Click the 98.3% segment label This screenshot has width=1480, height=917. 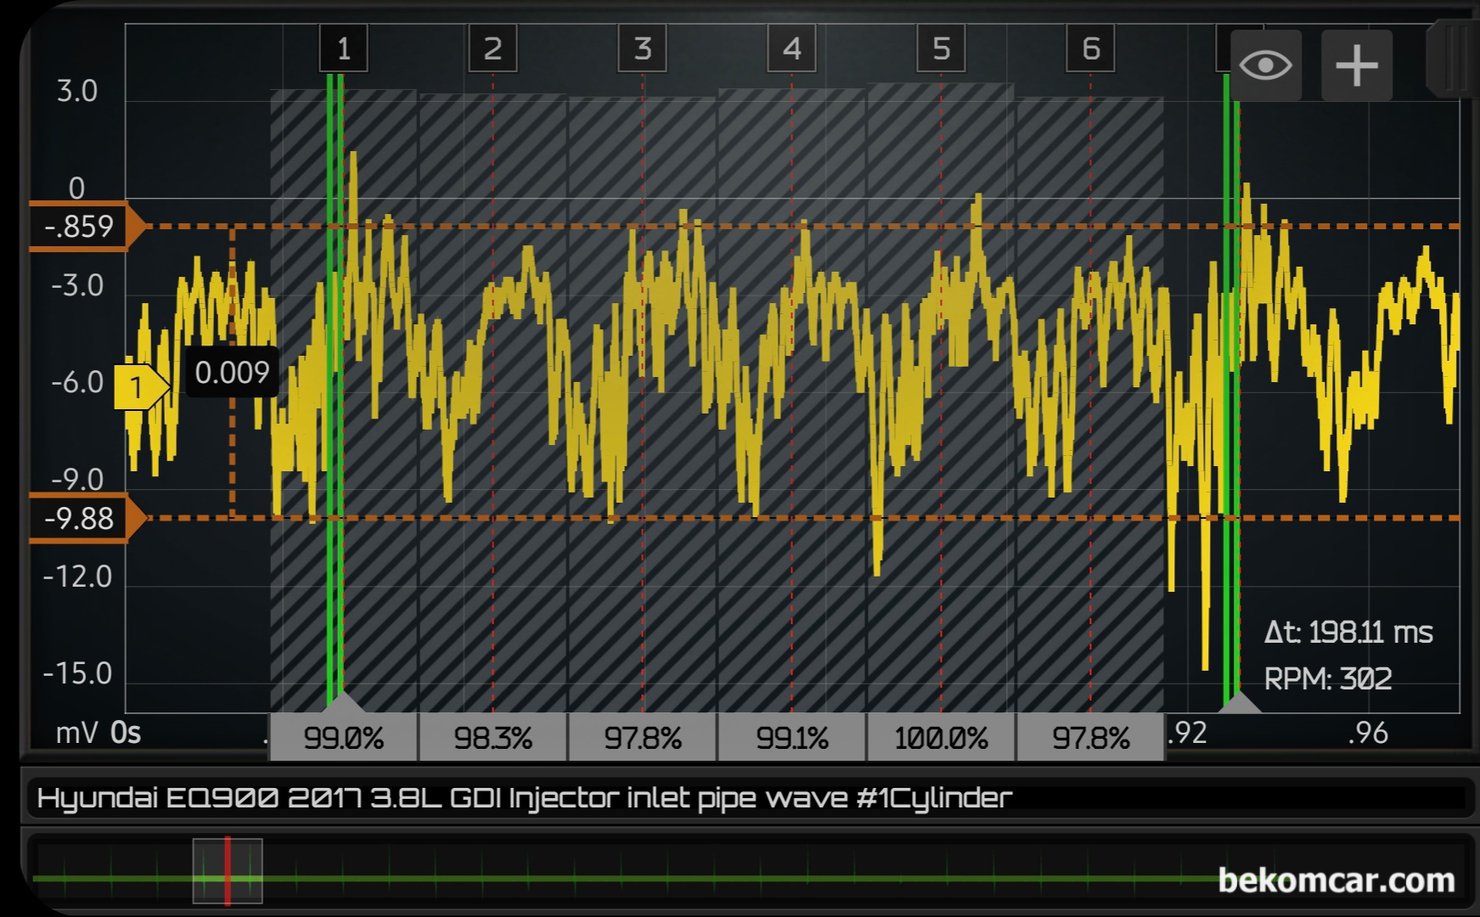coord(493,738)
